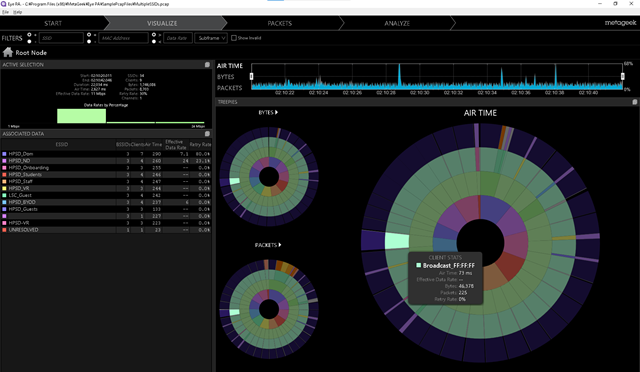Click the HPSD_BYOD color square
The height and width of the screenshot is (372, 640).
4,202
